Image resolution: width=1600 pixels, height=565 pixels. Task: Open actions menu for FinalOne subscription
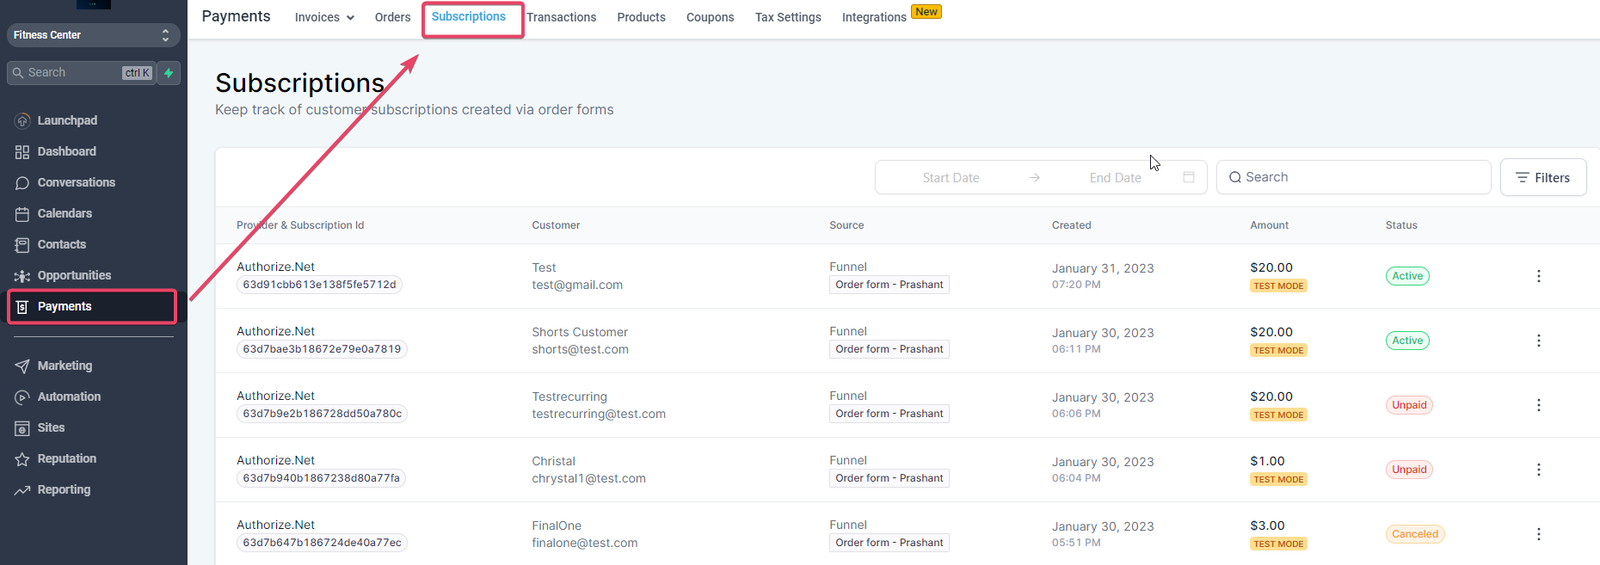click(1538, 534)
